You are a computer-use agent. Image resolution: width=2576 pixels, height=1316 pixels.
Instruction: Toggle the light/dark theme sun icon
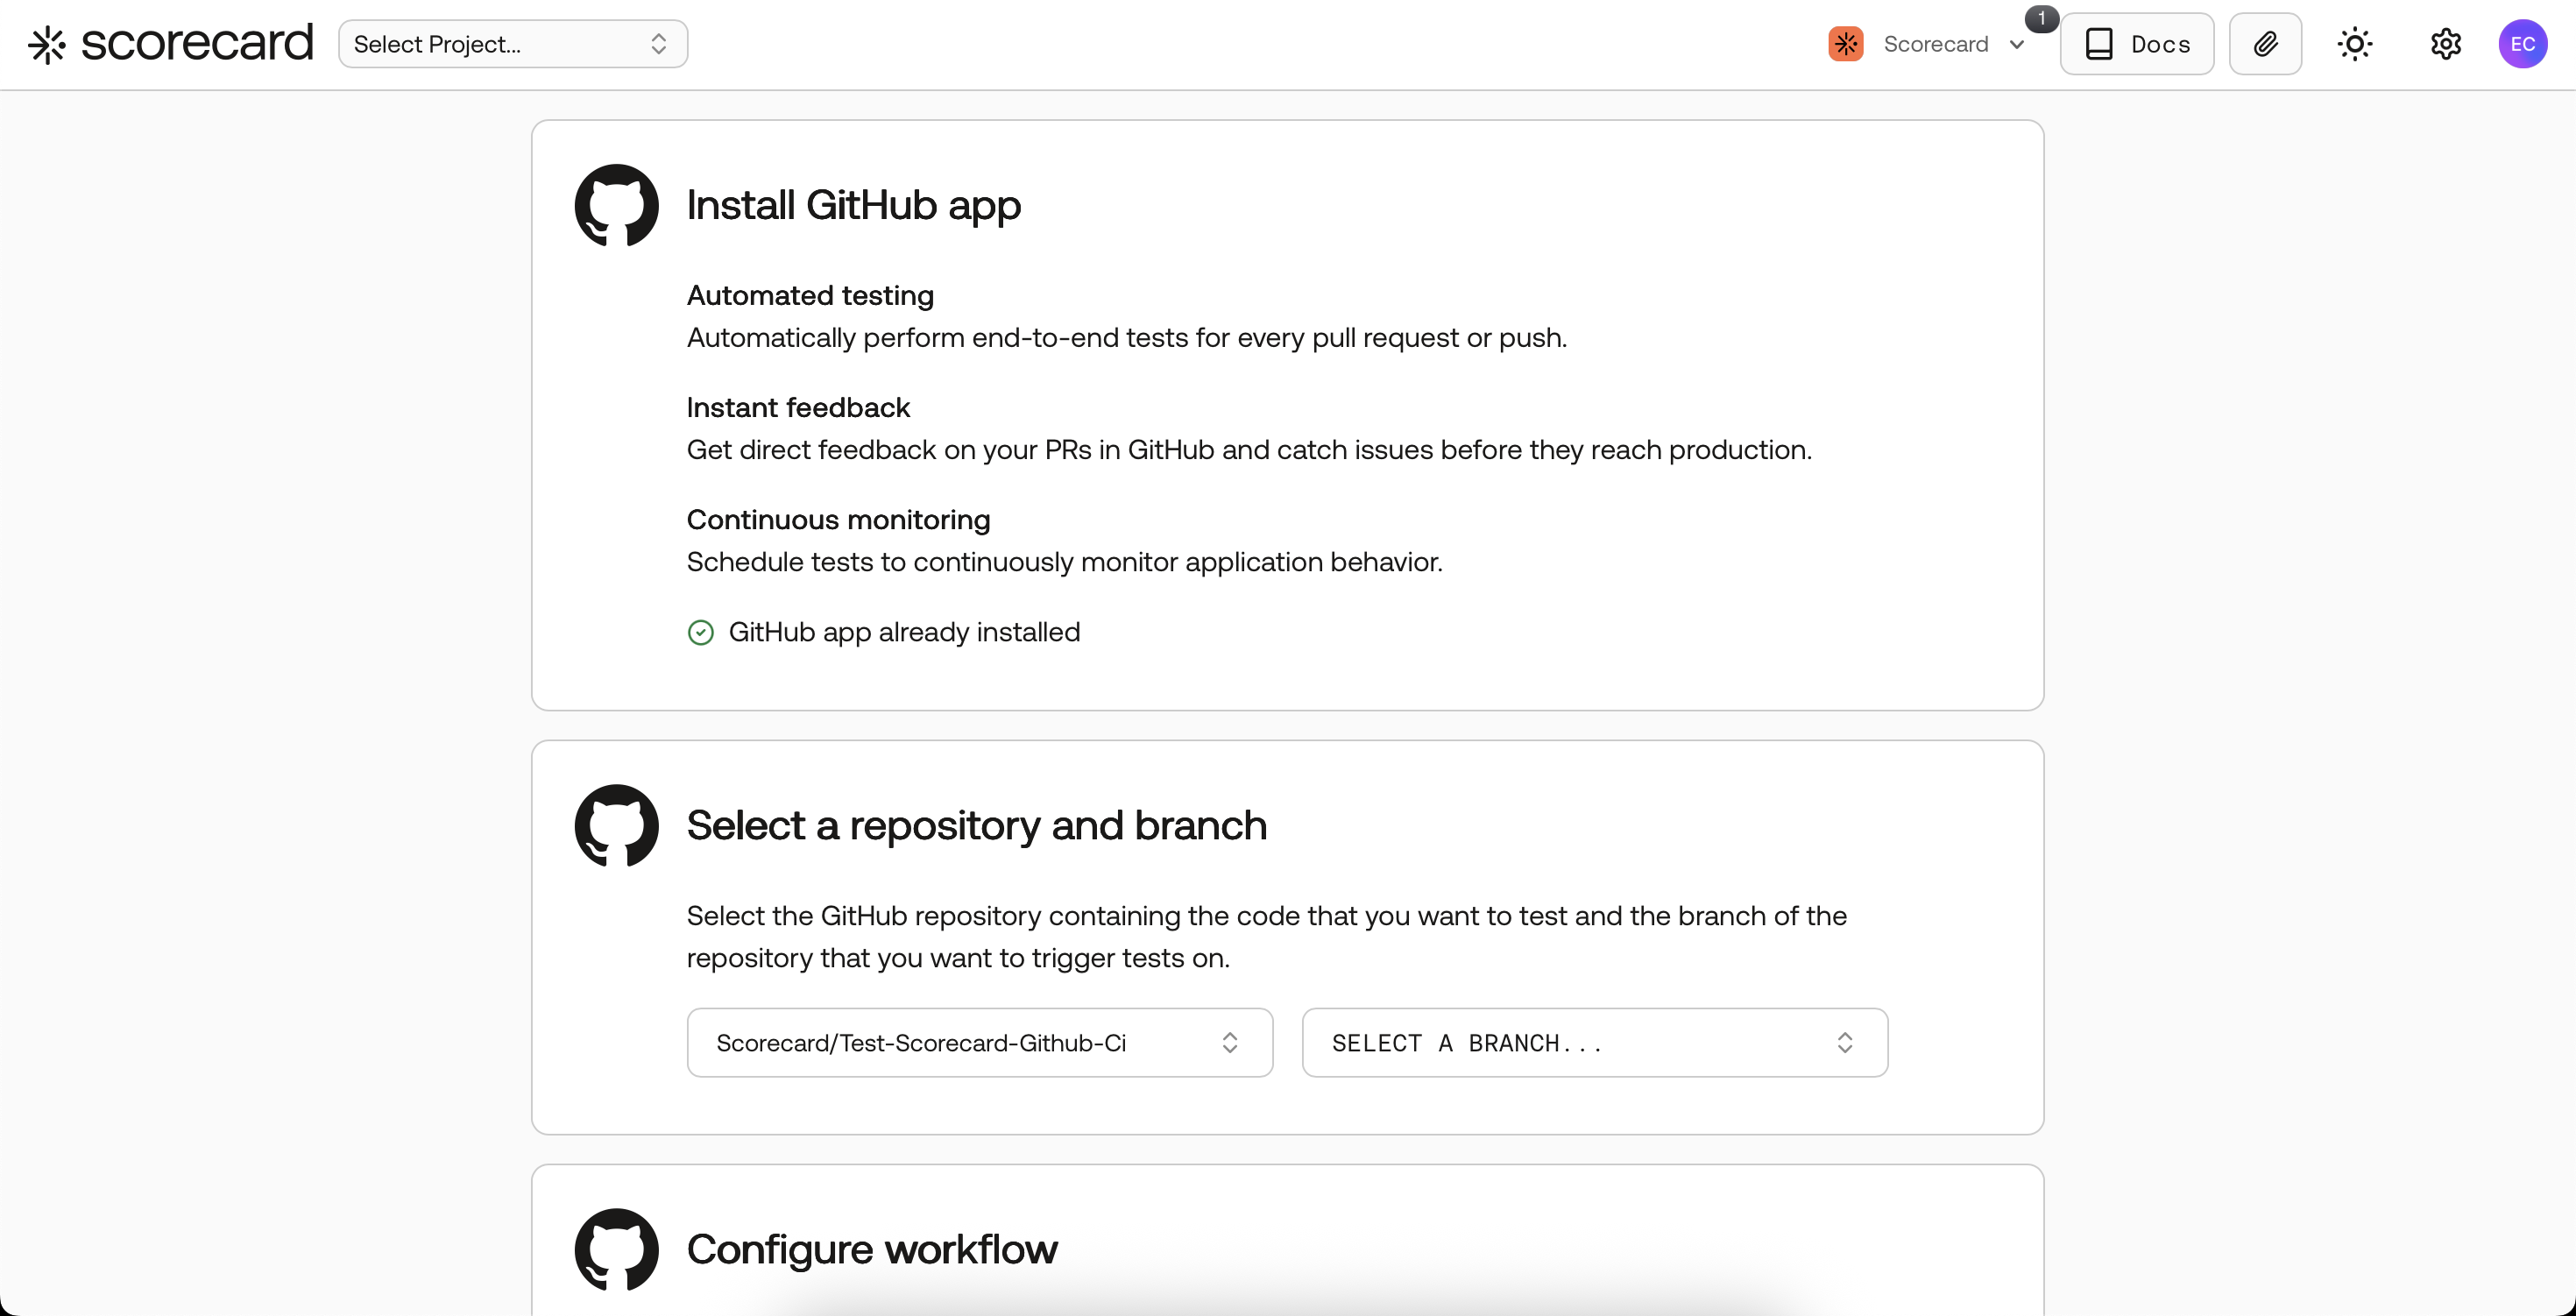[x=2355, y=44]
